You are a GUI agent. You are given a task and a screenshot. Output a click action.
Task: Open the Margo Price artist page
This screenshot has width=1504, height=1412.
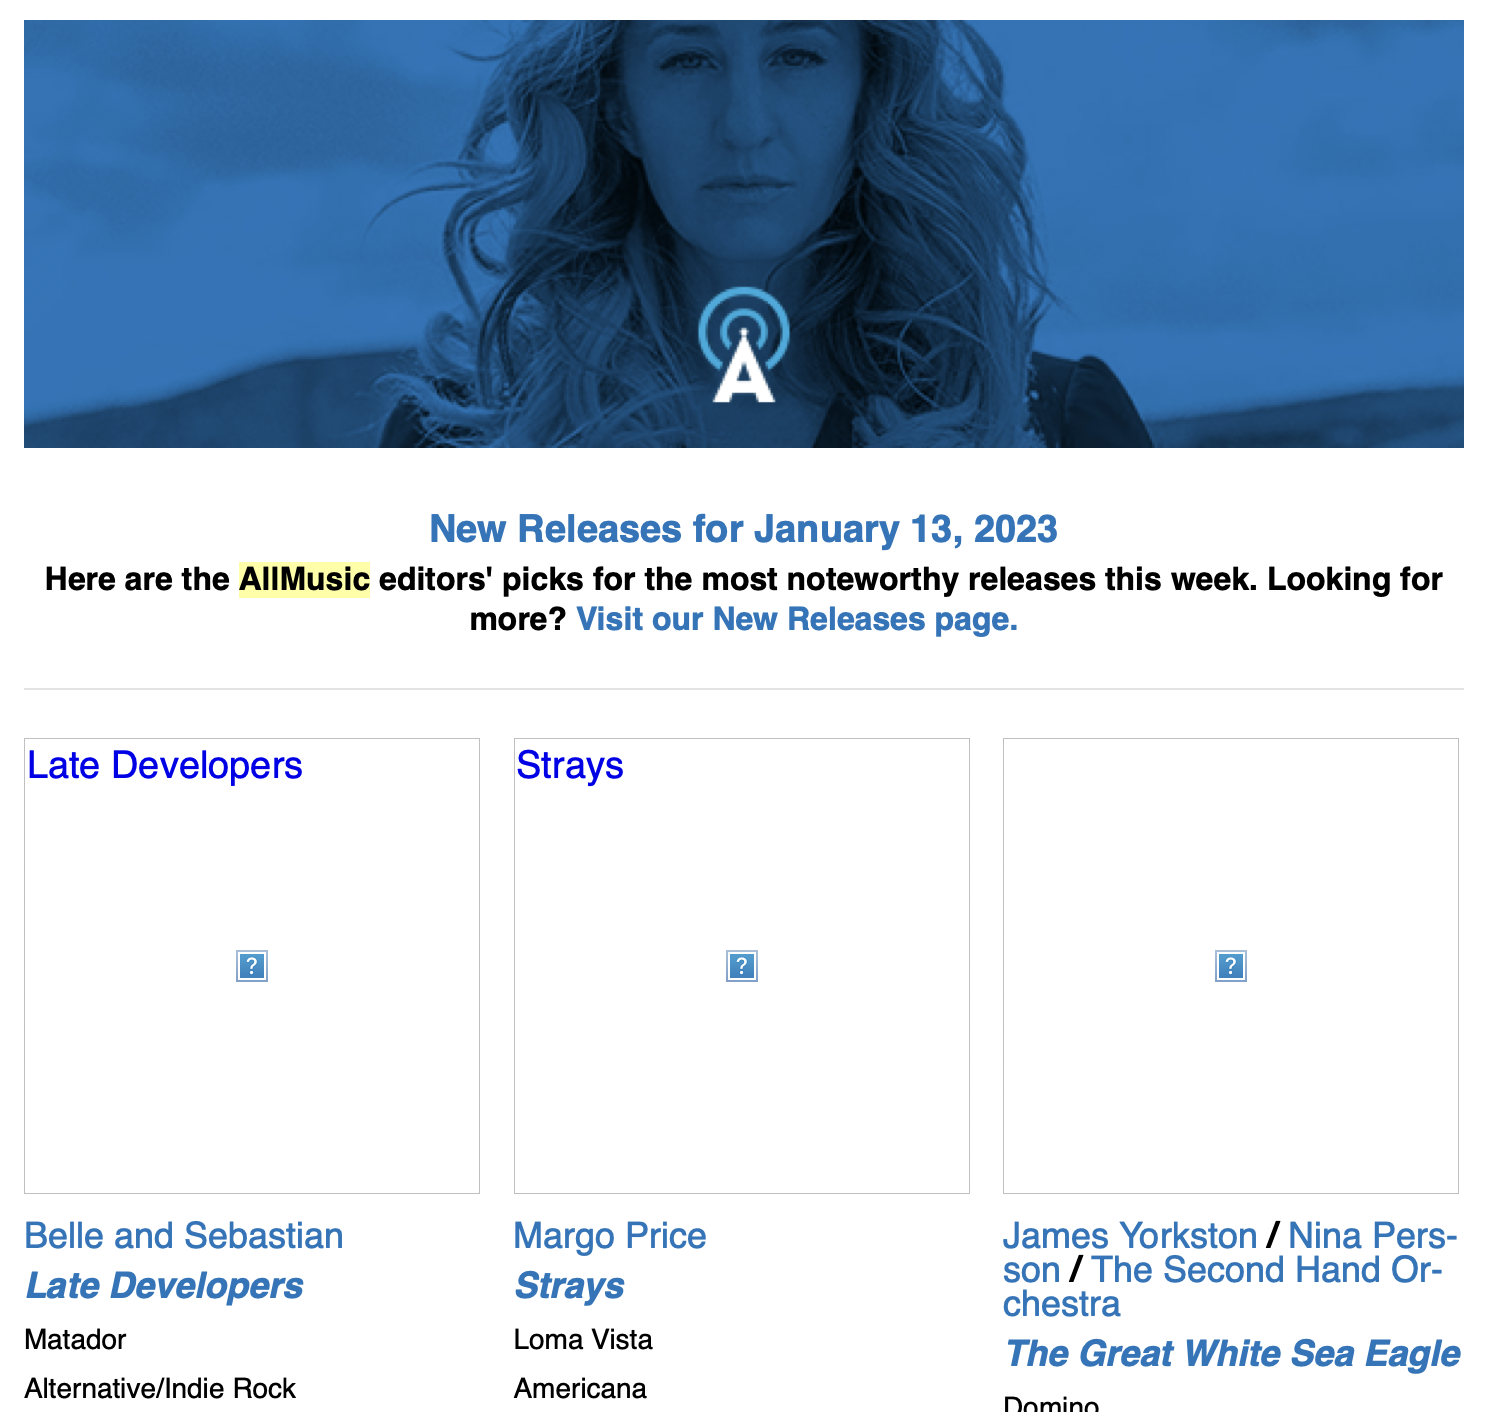(609, 1236)
